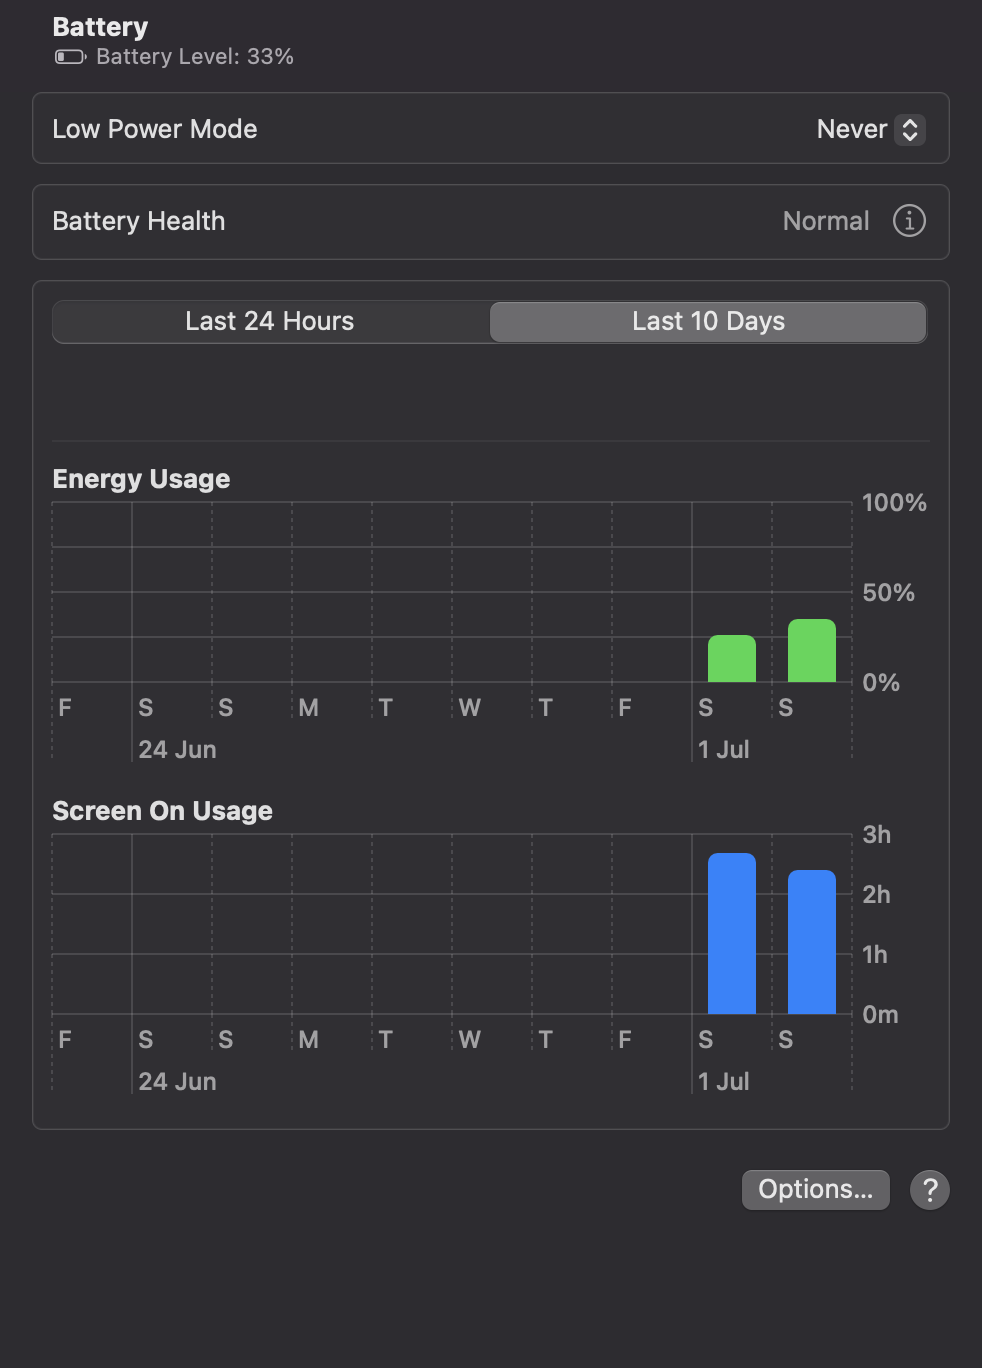Select the Last 10 Days tab
982x1368 pixels.
(708, 321)
